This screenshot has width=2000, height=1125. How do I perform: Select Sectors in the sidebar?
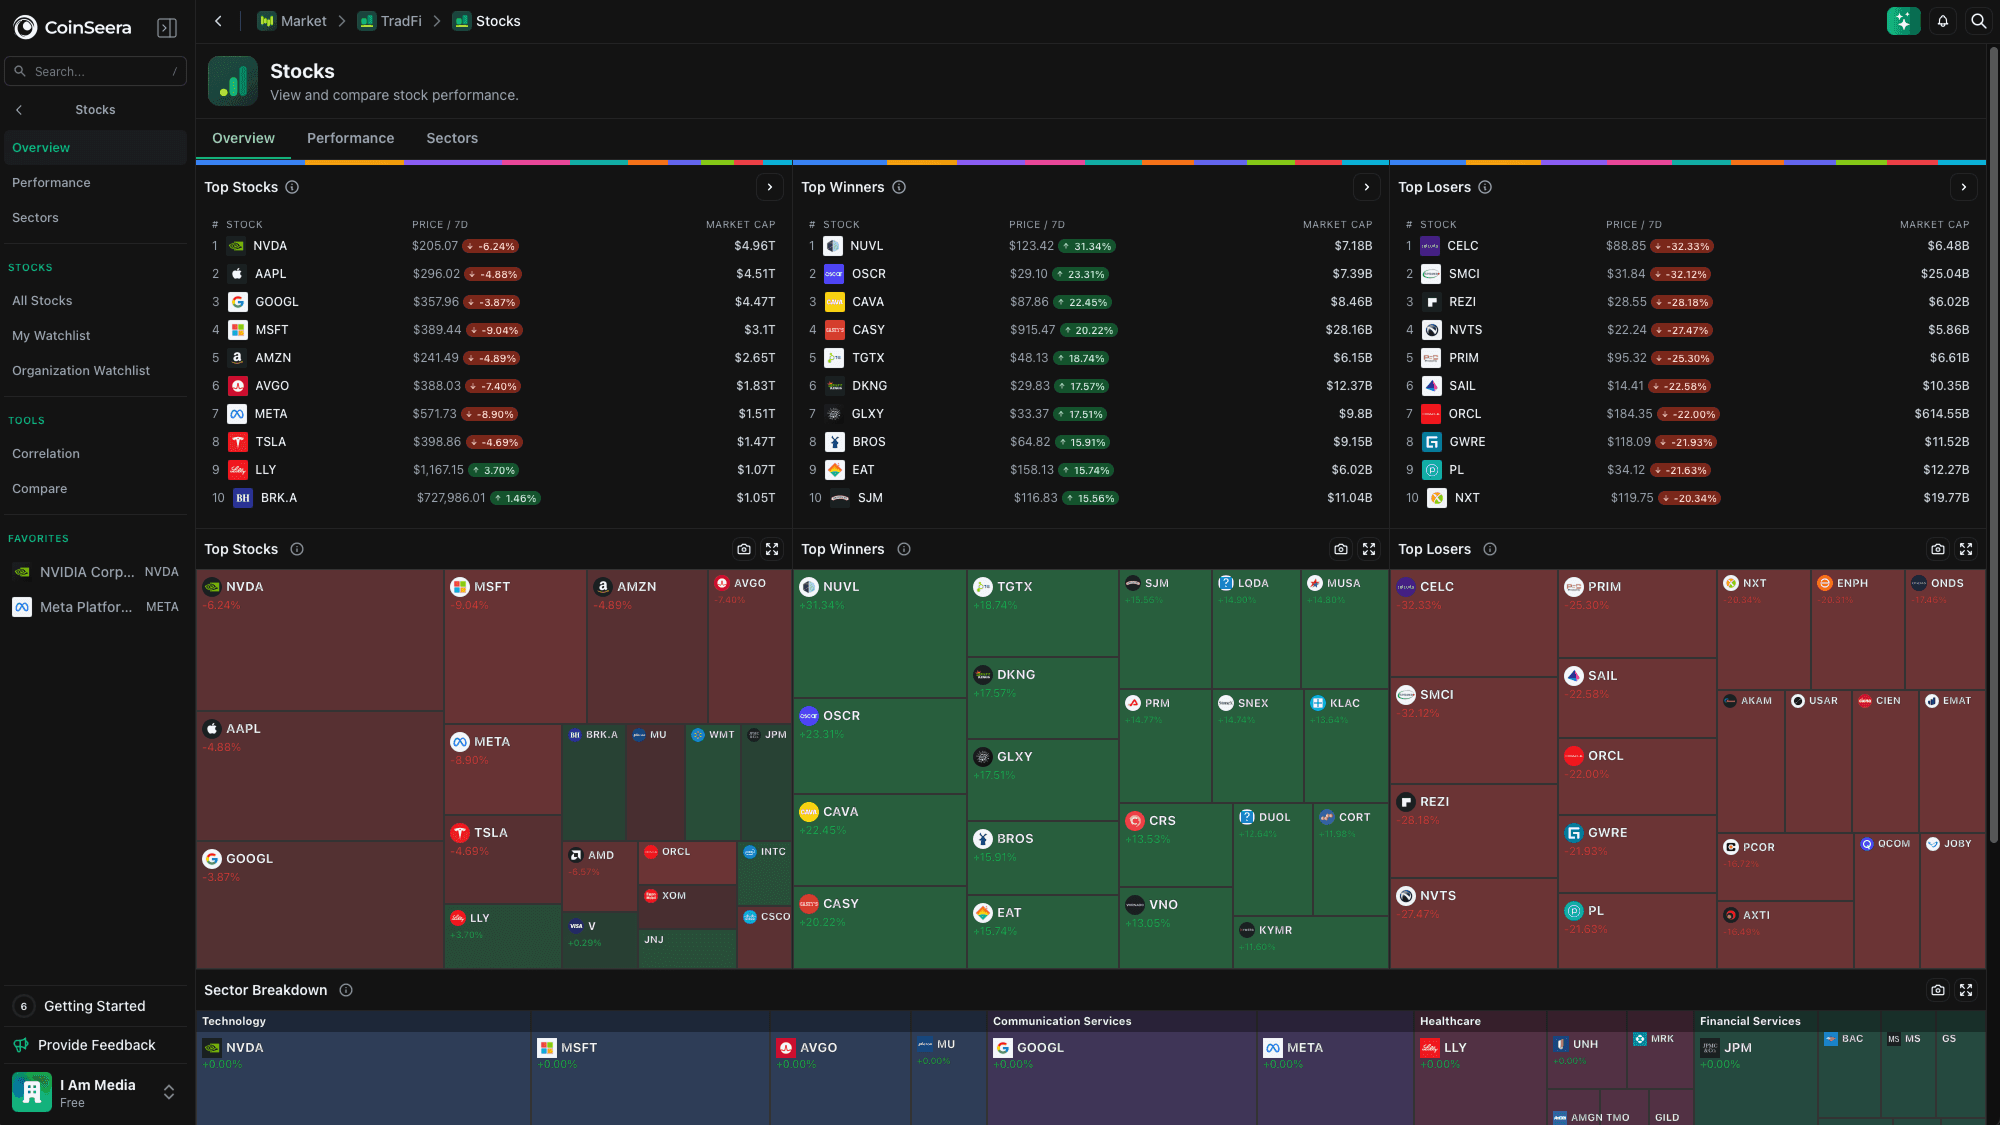coord(95,217)
